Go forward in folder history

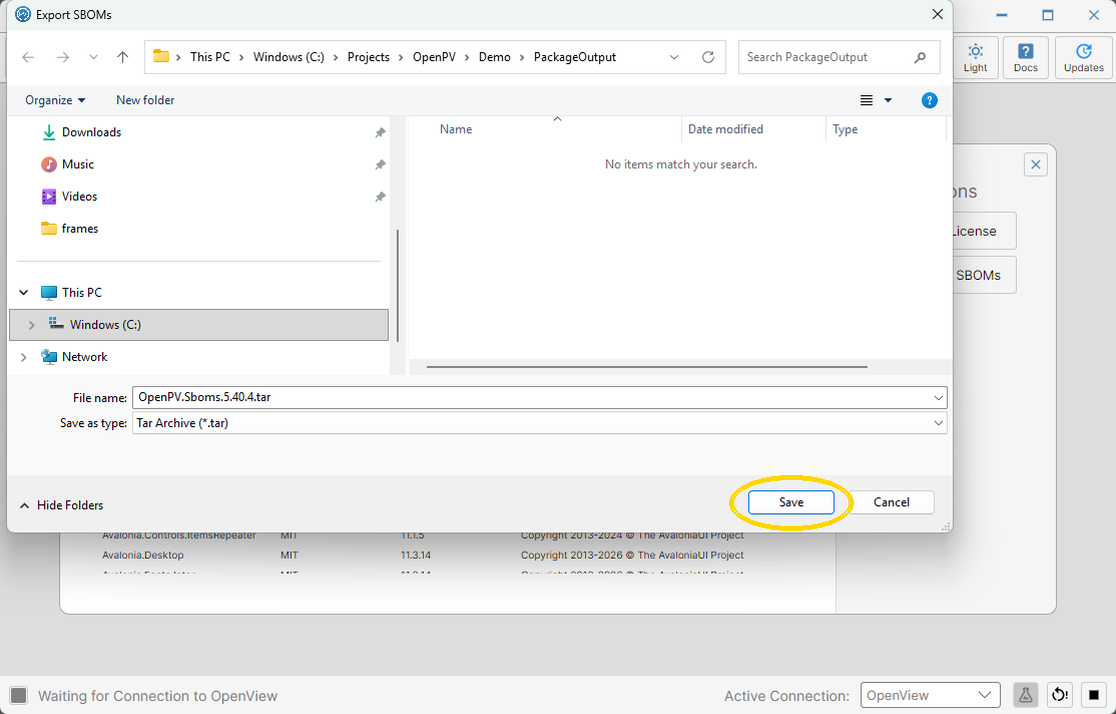pyautogui.click(x=63, y=57)
